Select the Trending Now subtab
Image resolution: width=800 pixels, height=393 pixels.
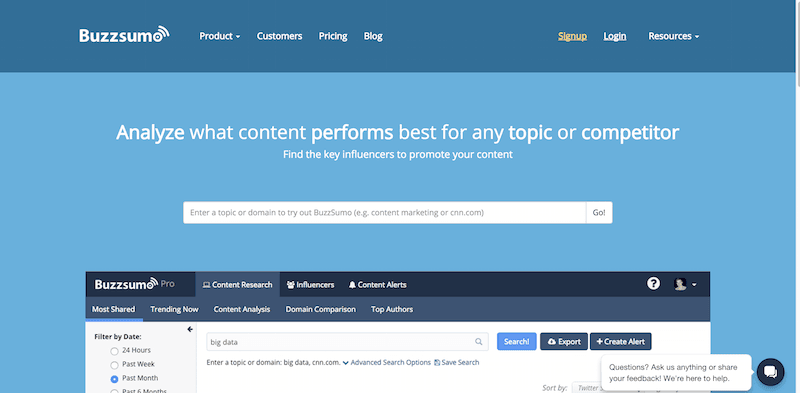174,309
